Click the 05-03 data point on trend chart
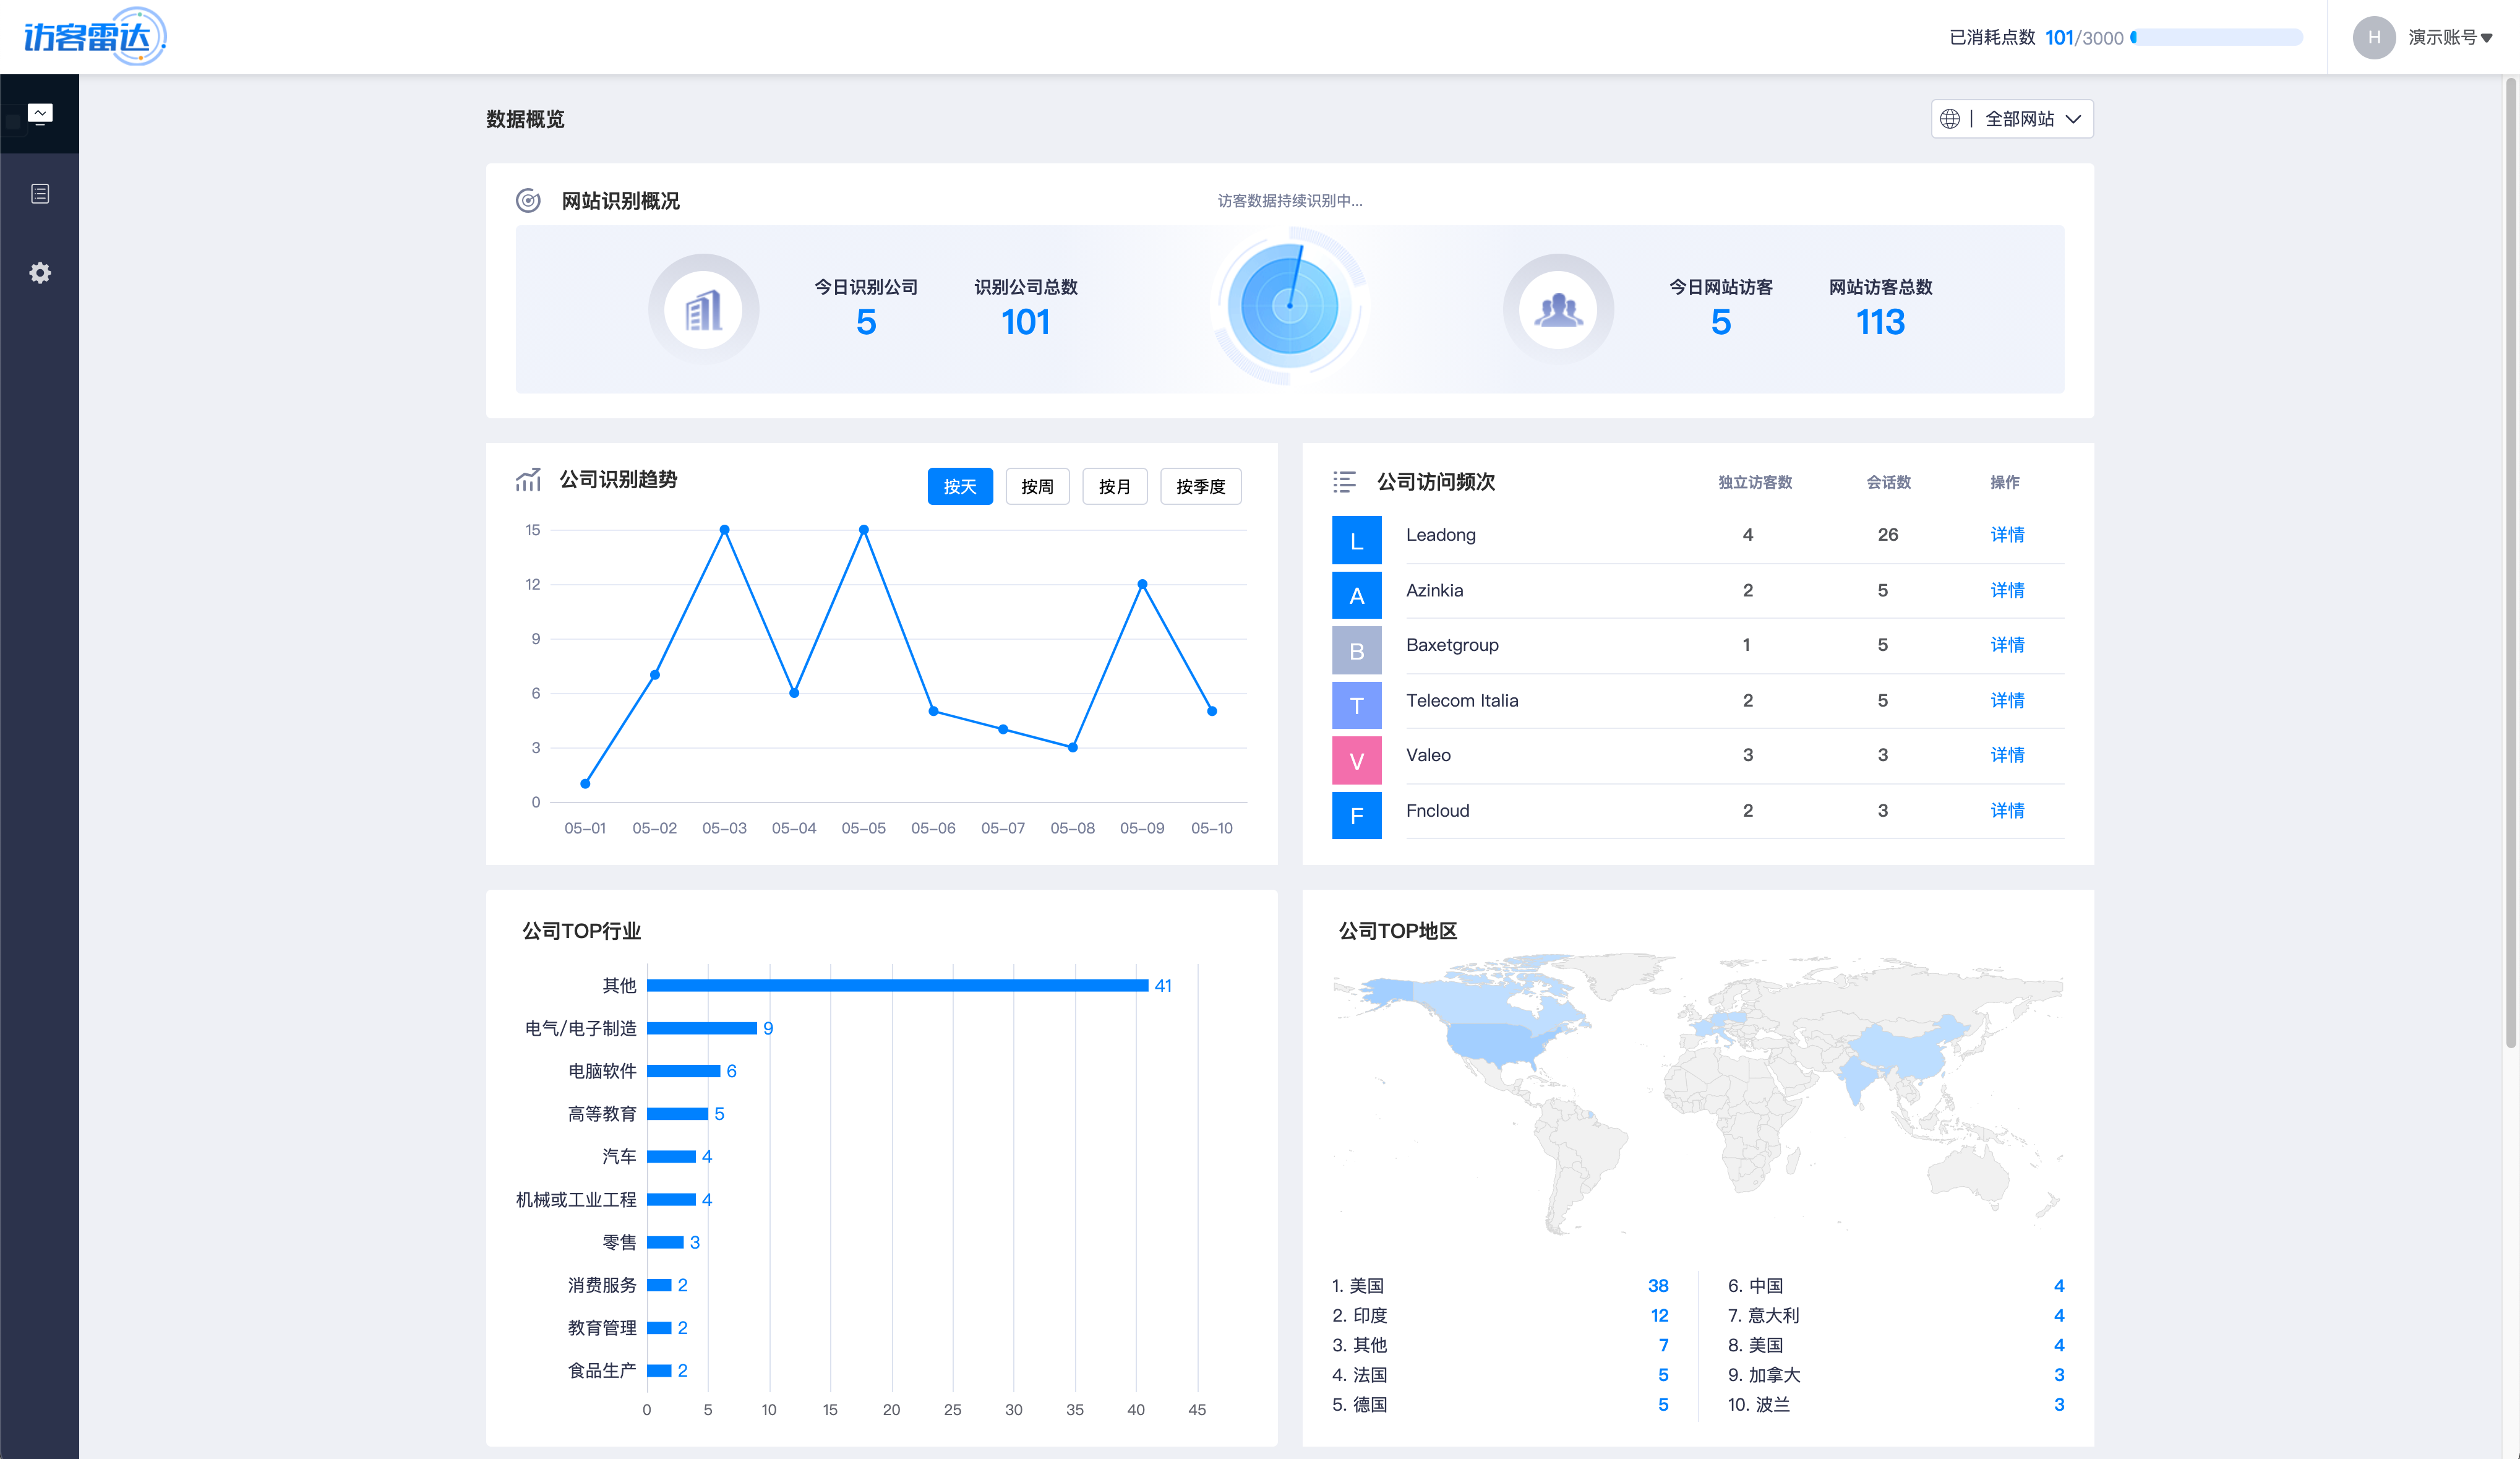 coord(724,530)
